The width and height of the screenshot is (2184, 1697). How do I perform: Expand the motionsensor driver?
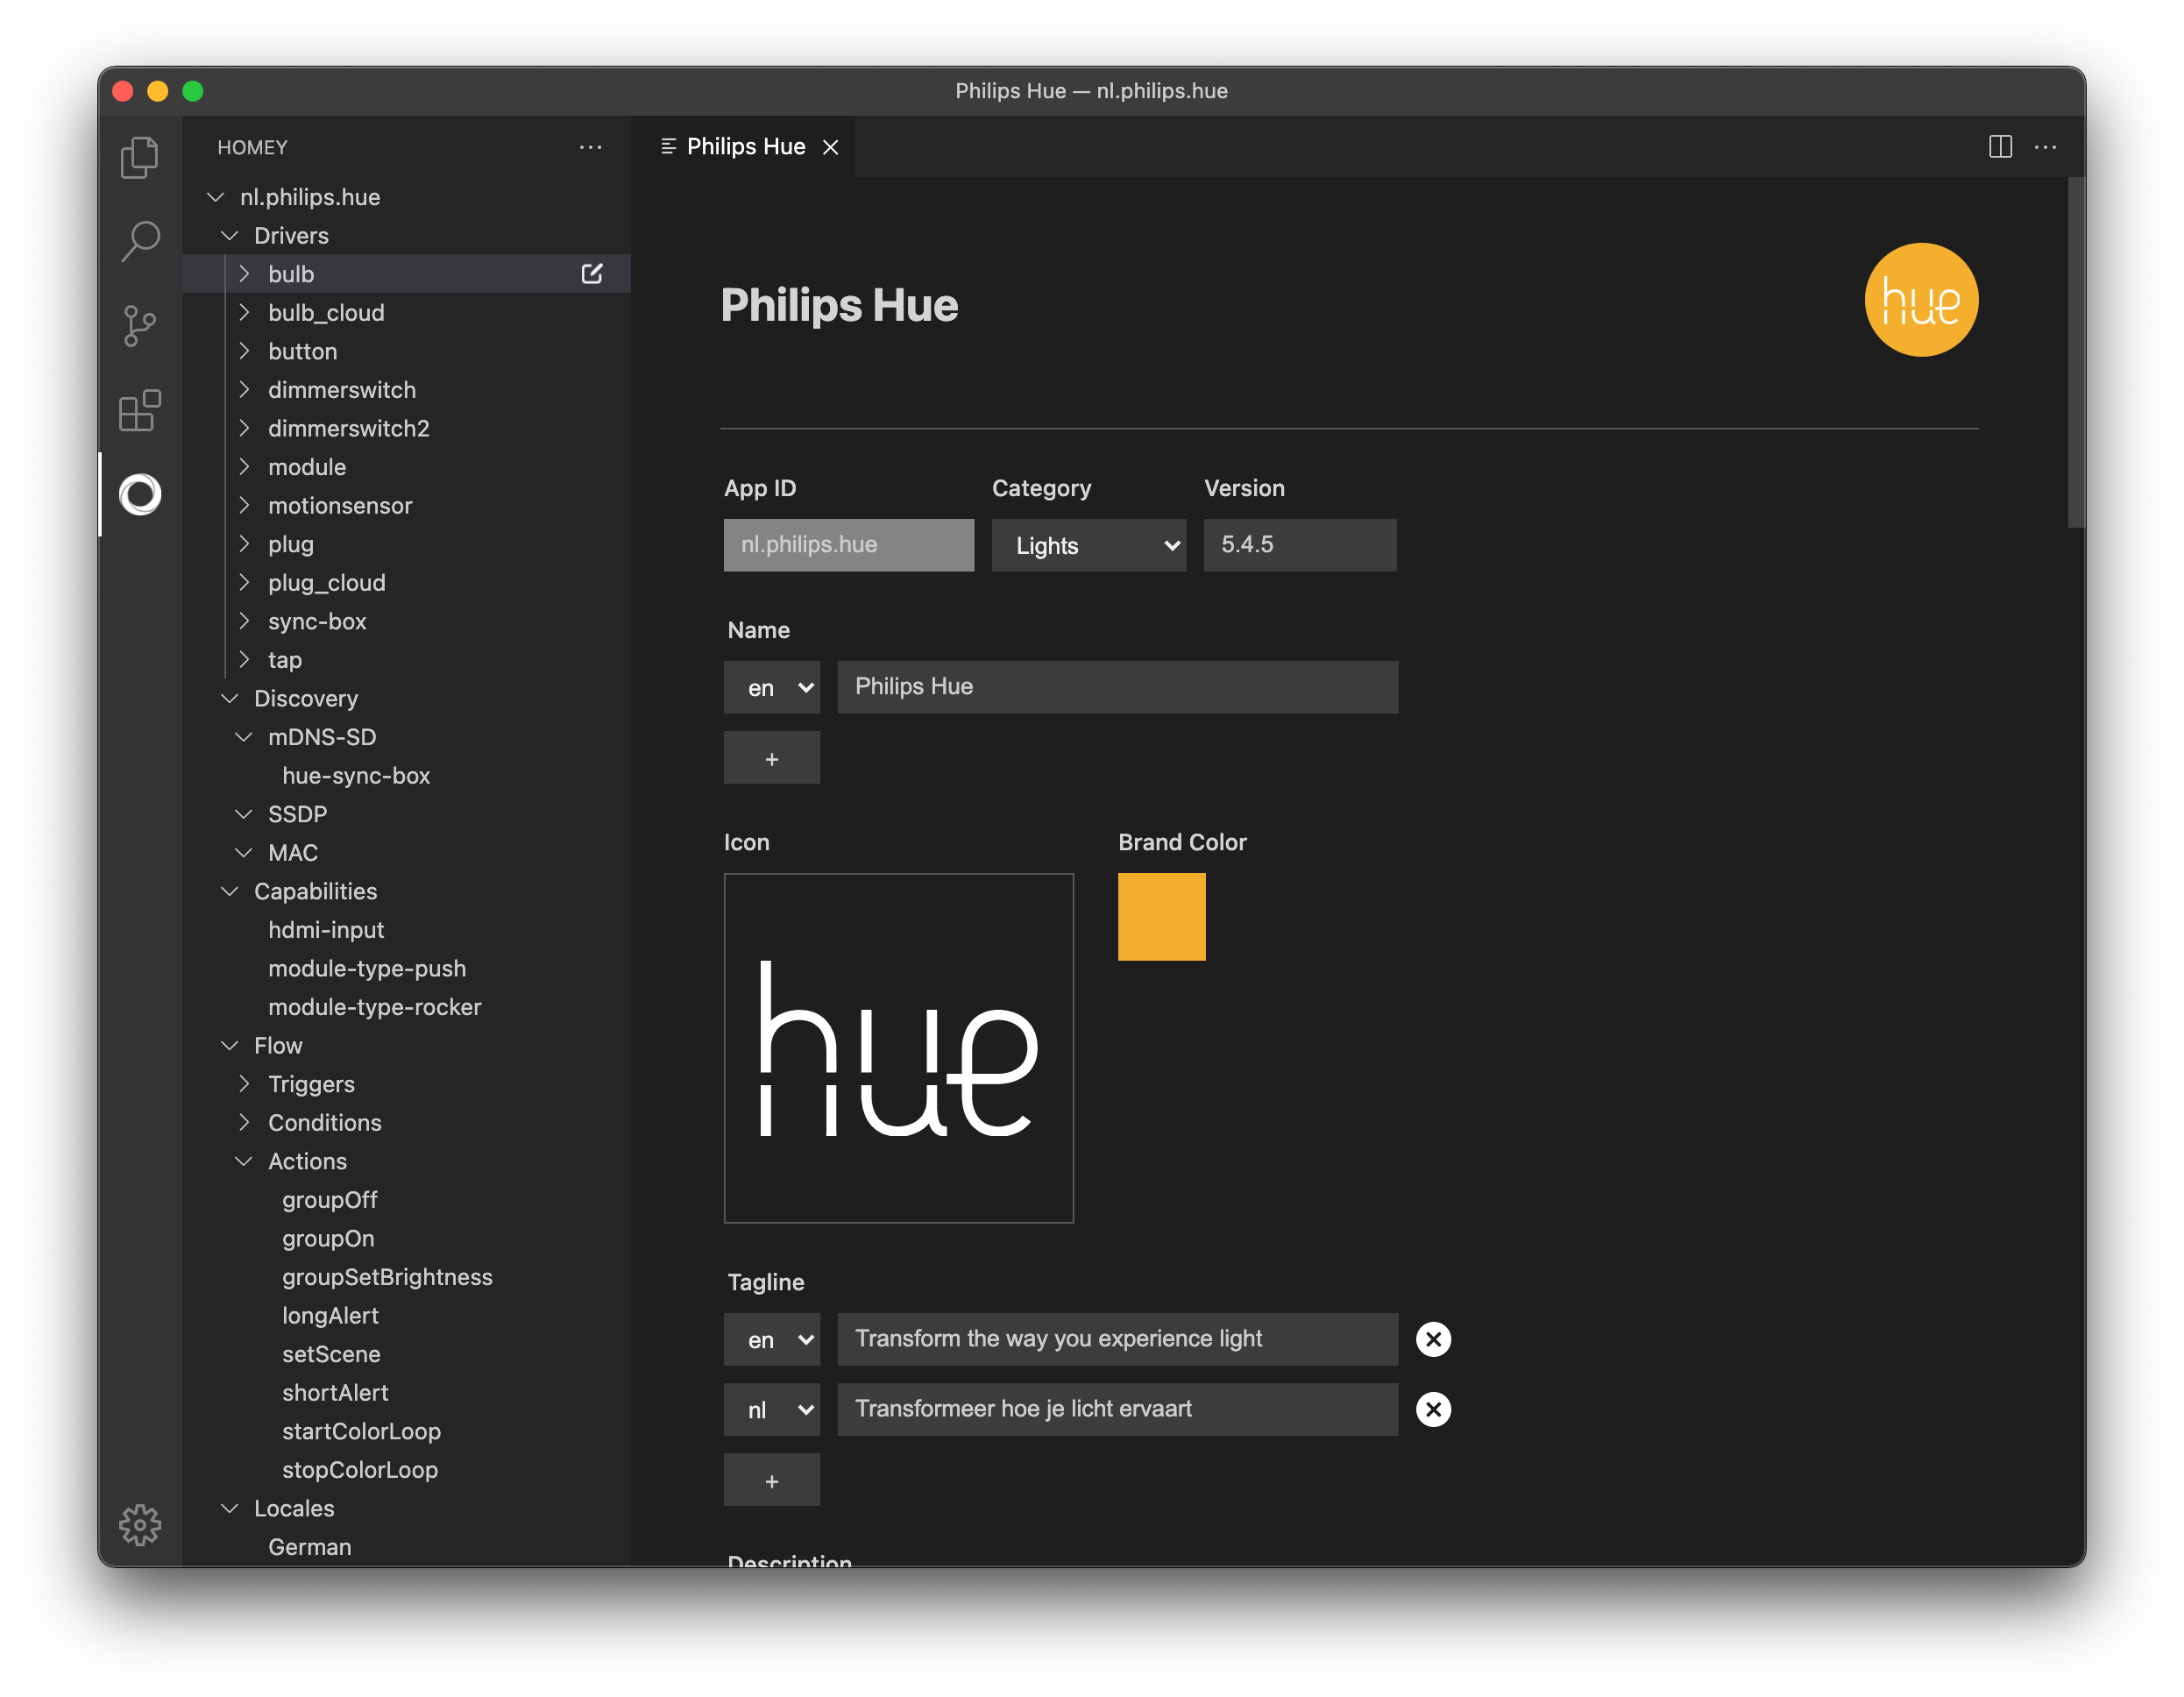[243, 506]
